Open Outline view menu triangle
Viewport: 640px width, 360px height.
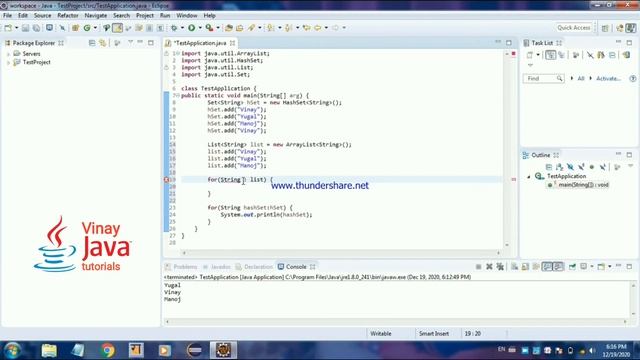[x=631, y=166]
